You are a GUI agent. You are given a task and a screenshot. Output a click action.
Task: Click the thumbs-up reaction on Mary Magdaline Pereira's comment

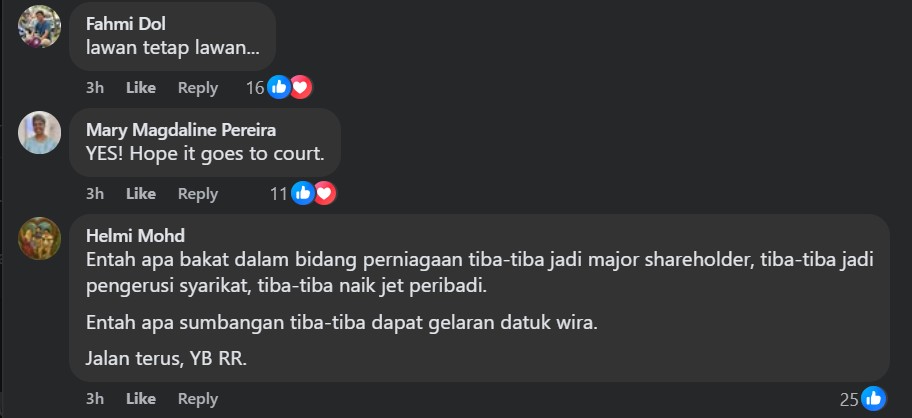pyautogui.click(x=303, y=193)
